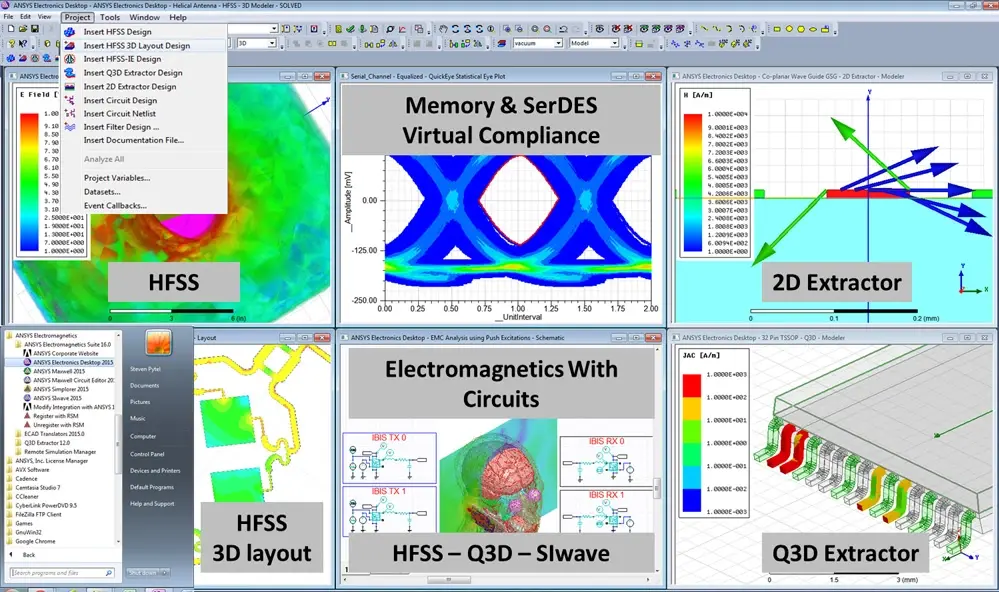Open Devices and Printers link

point(155,471)
